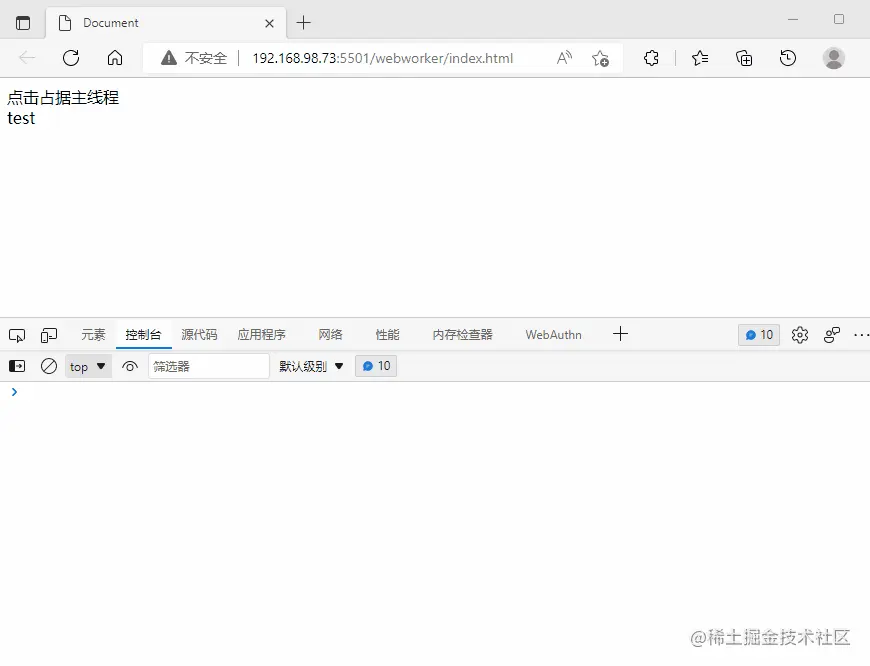Open the console sidebar
Image resolution: width=870 pixels, height=666 pixels.
[x=15, y=366]
